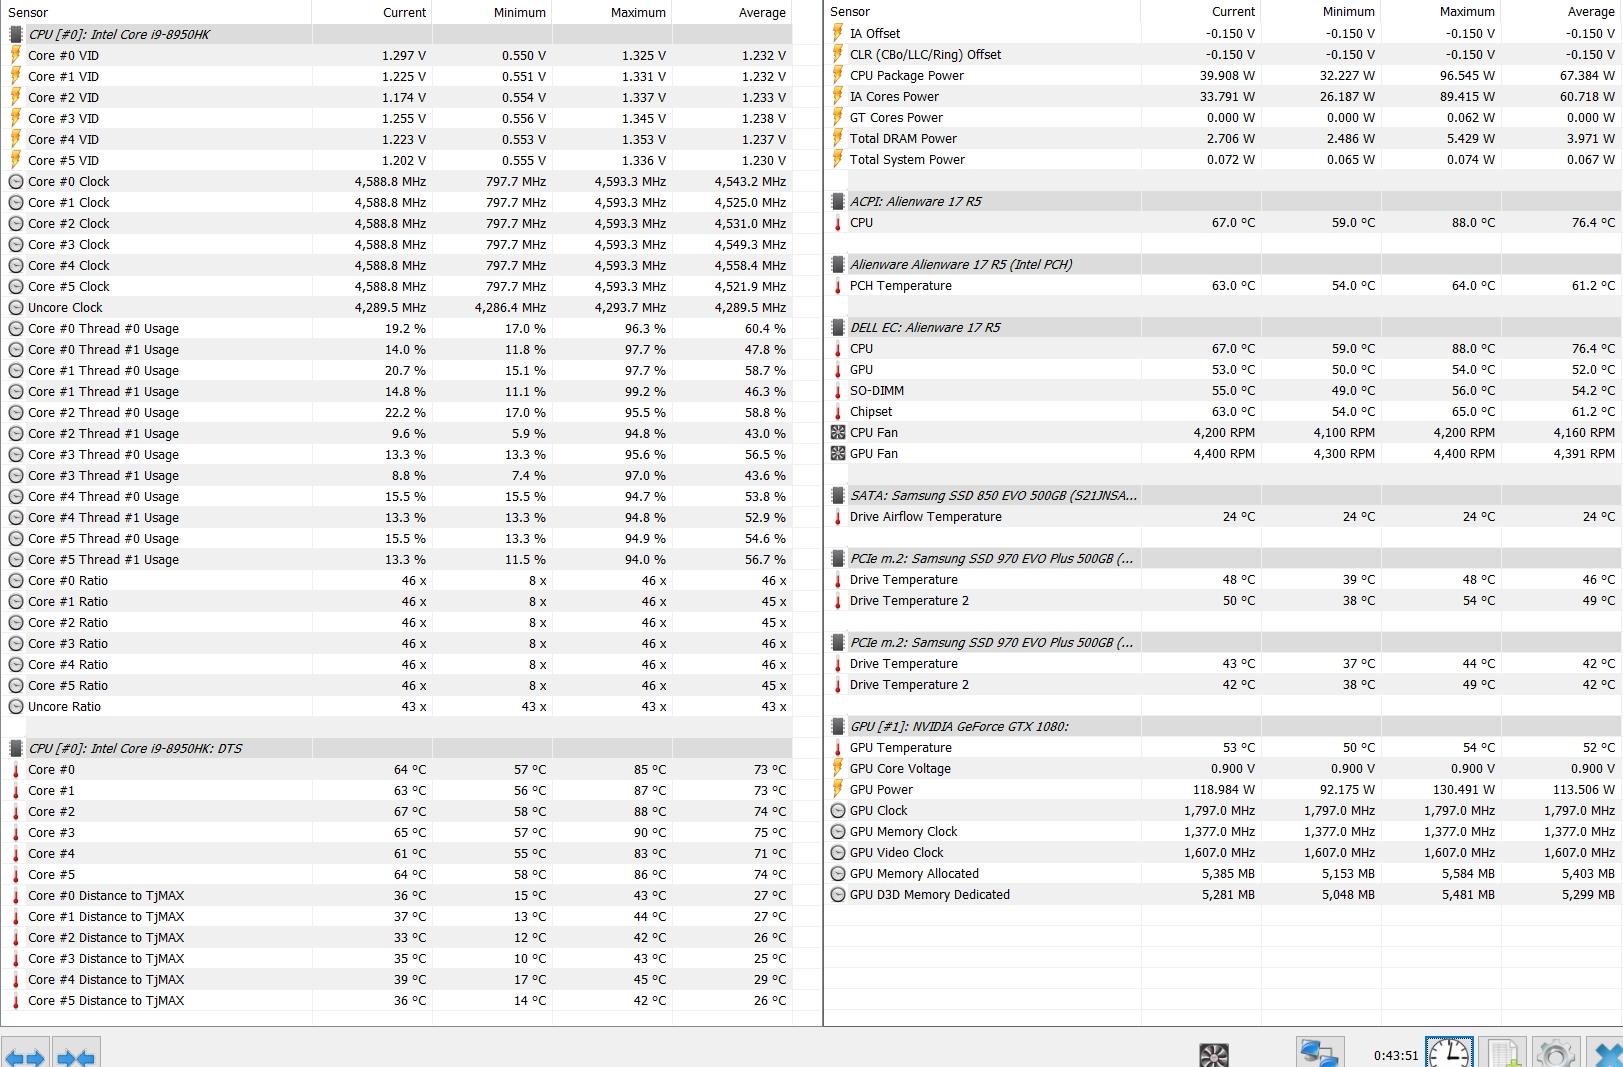
Task: Start logging with the sheet icon
Action: 1502,1054
